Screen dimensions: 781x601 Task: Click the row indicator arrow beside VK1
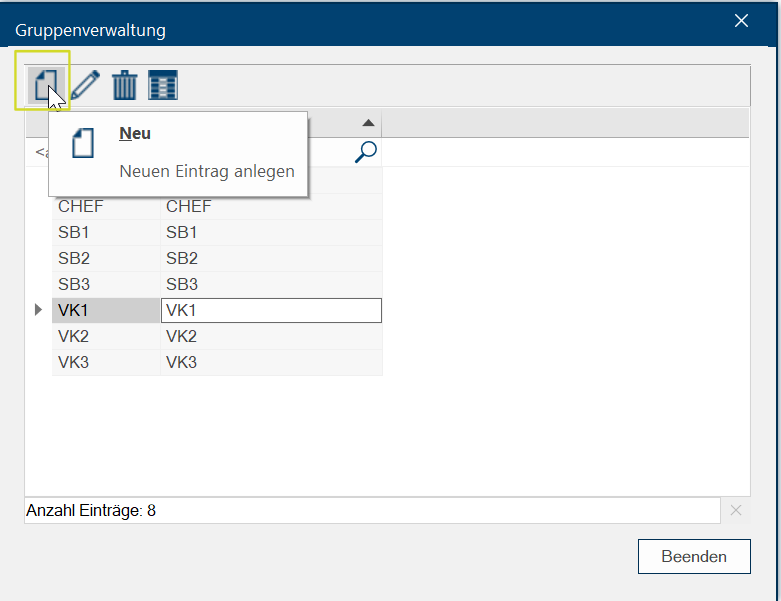39,311
